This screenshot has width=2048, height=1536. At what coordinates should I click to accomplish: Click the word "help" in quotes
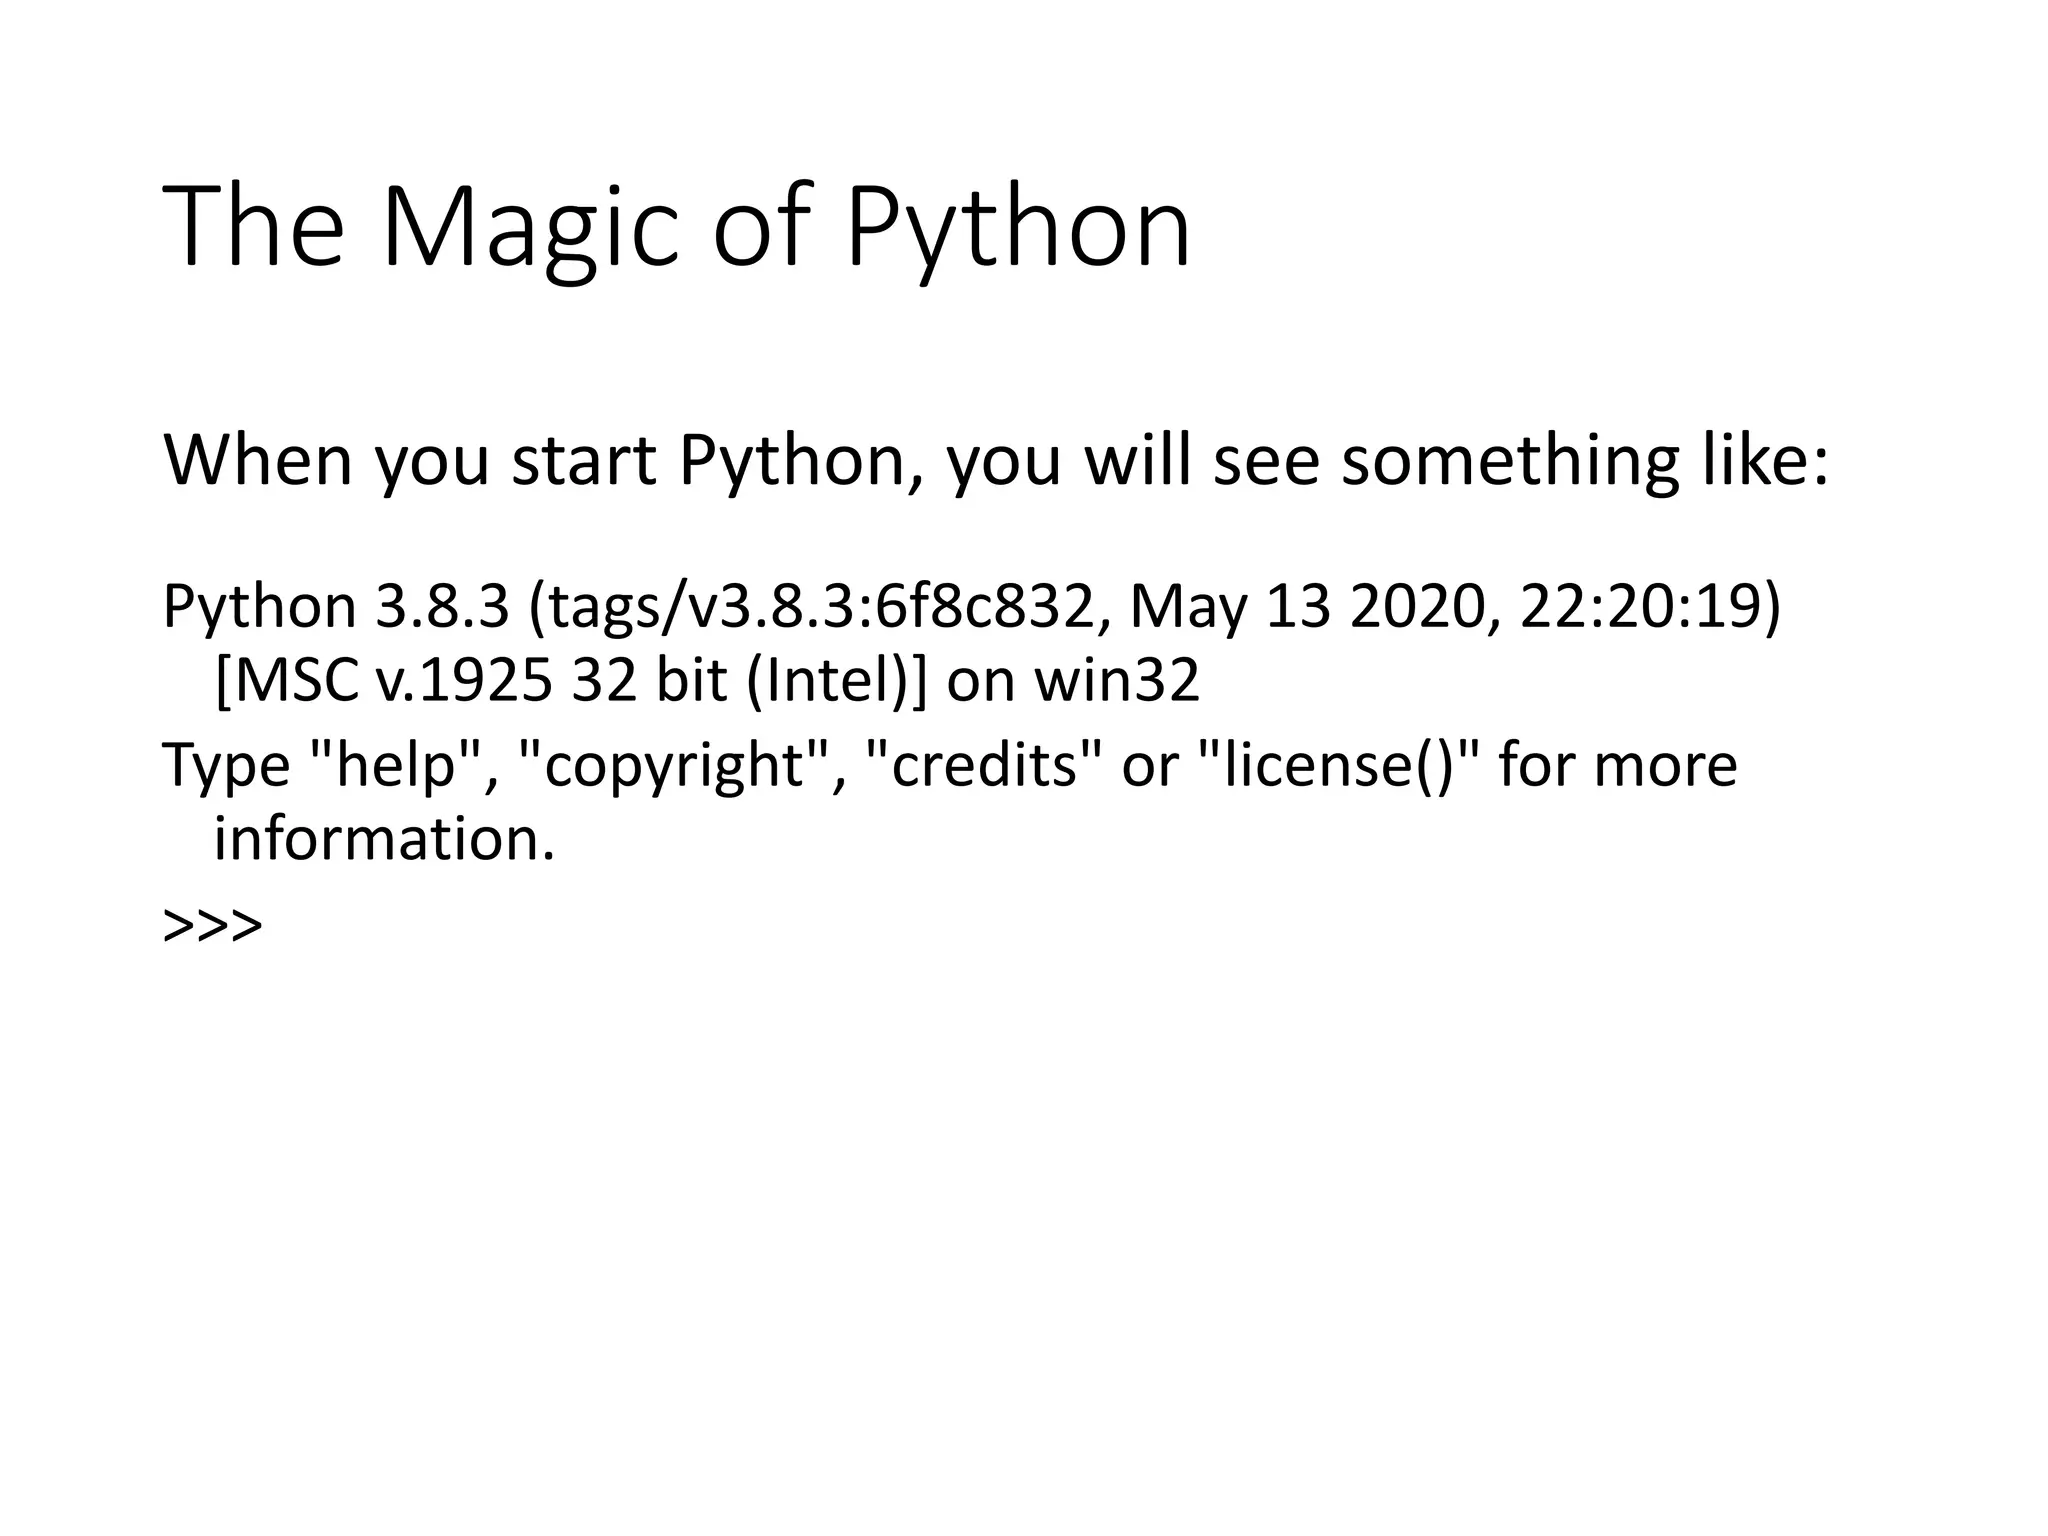396,766
